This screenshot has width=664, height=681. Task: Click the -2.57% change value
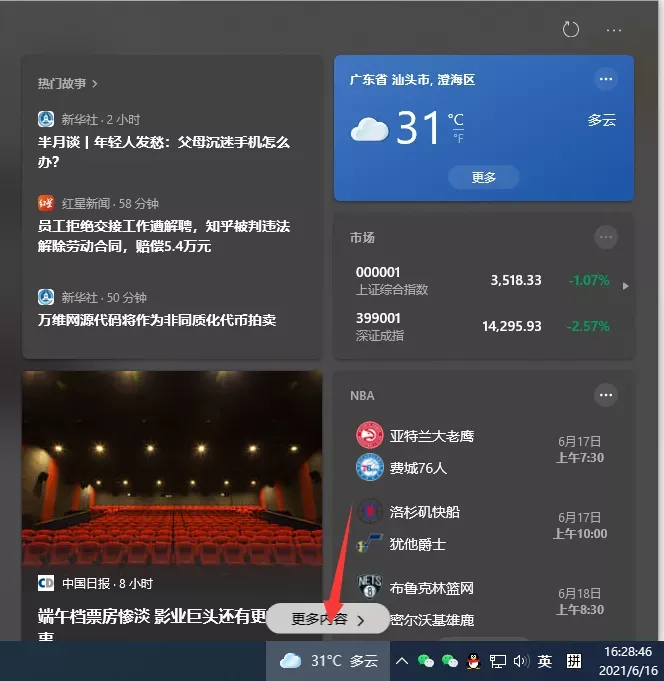tap(588, 326)
